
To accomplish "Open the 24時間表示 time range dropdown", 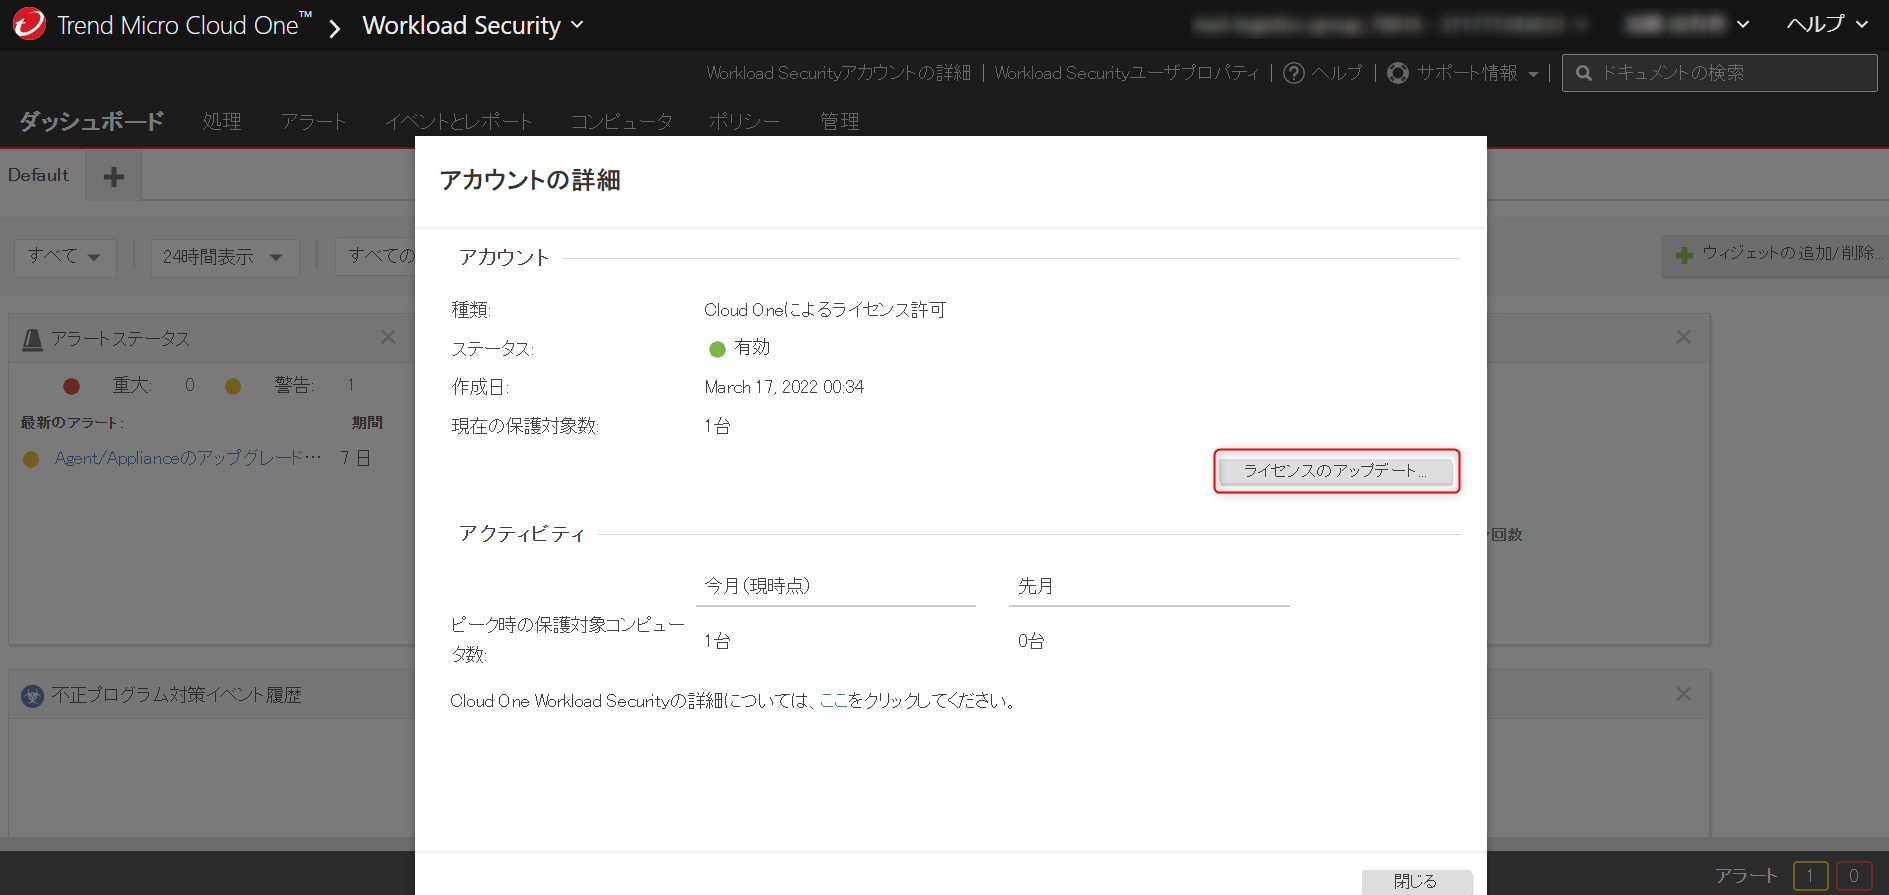I will pyautogui.click(x=223, y=257).
